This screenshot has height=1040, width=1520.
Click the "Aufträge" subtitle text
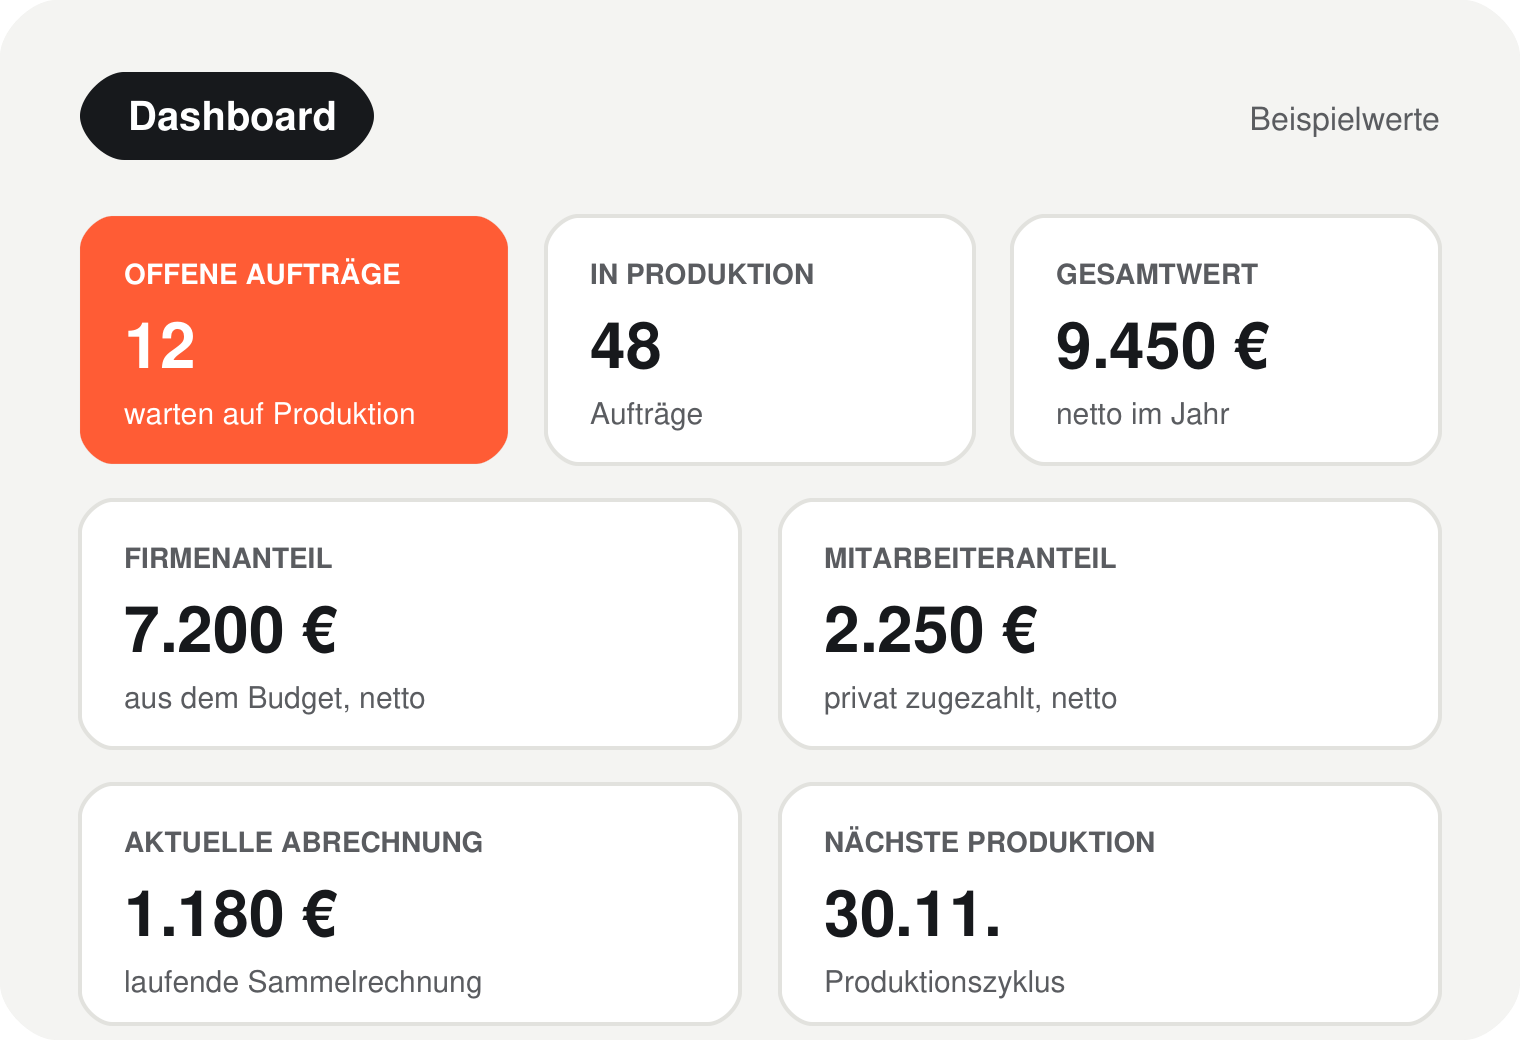(x=646, y=414)
